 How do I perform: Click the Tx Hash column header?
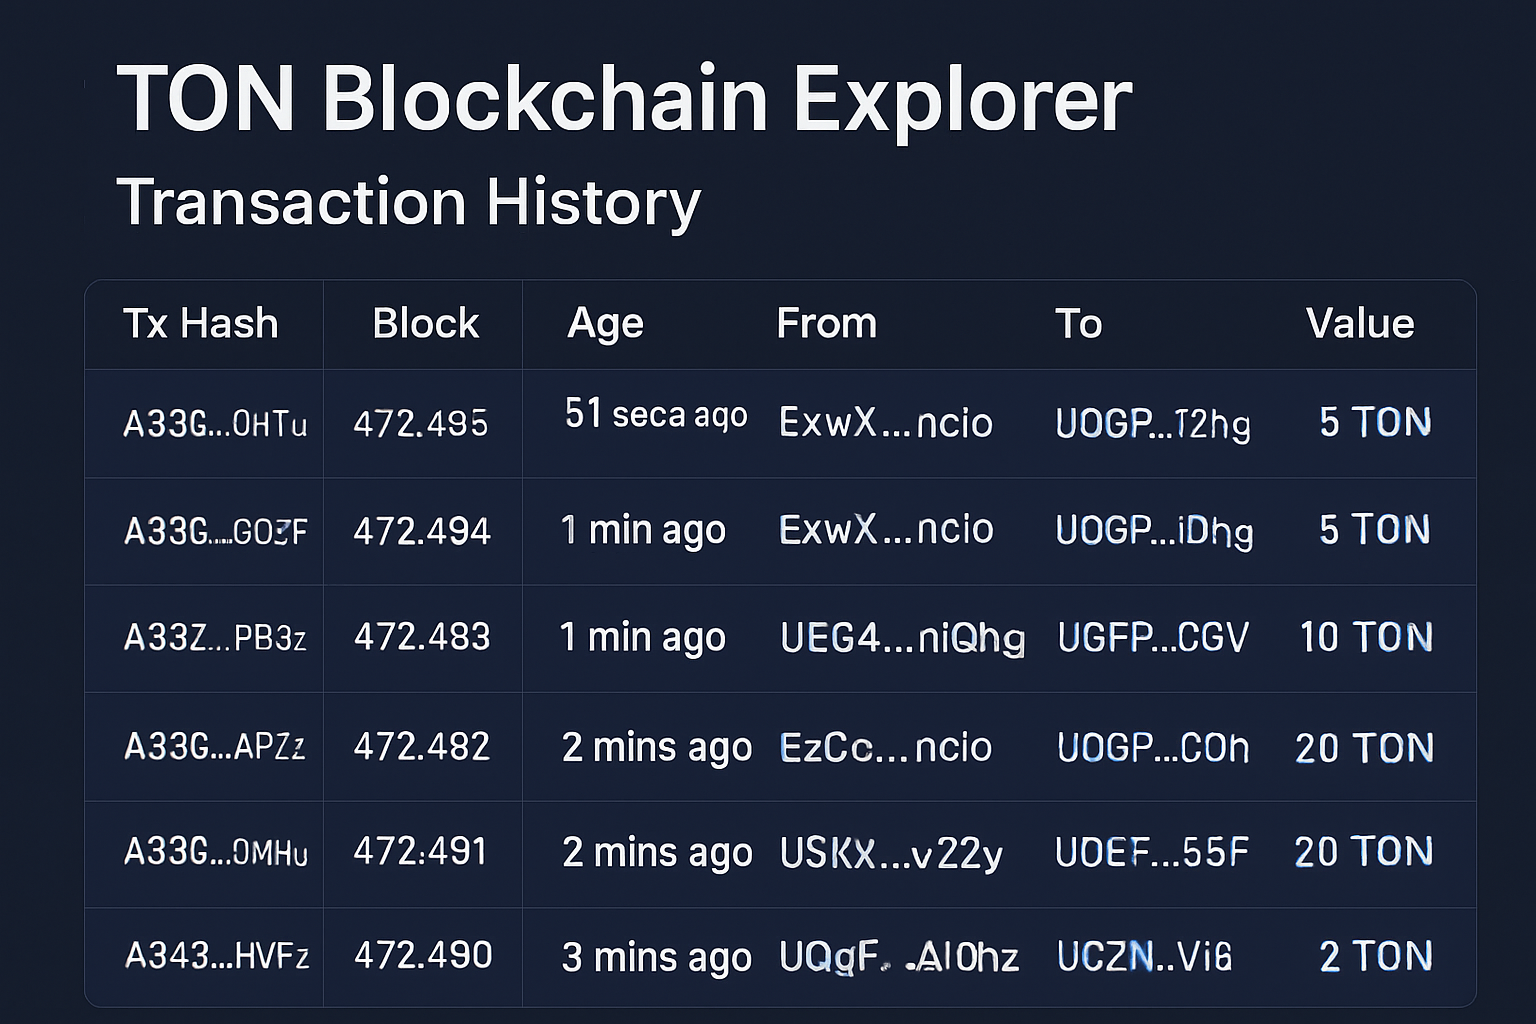pyautogui.click(x=200, y=324)
